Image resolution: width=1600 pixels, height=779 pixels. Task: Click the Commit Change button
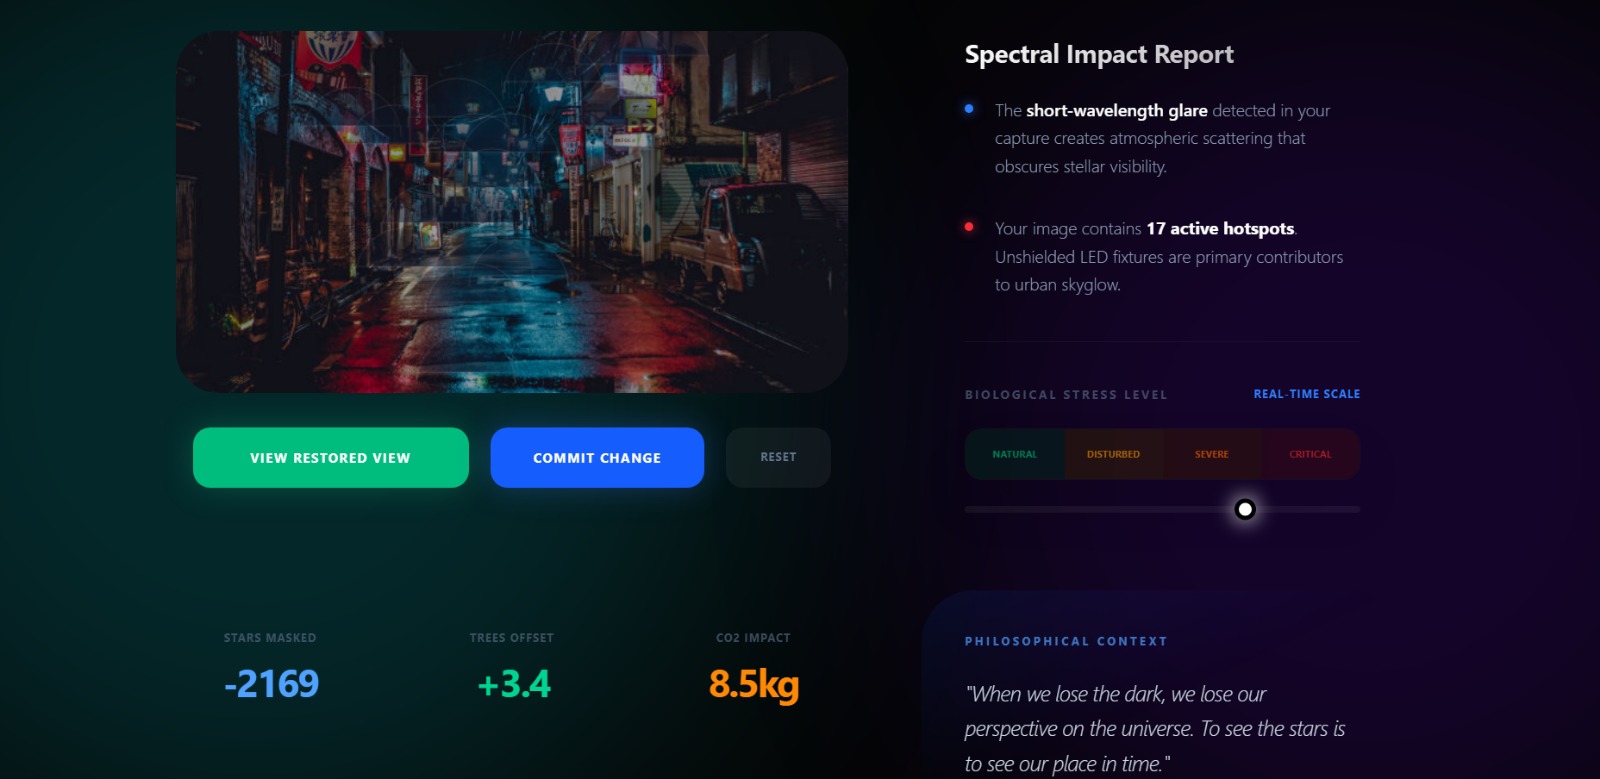[597, 458]
